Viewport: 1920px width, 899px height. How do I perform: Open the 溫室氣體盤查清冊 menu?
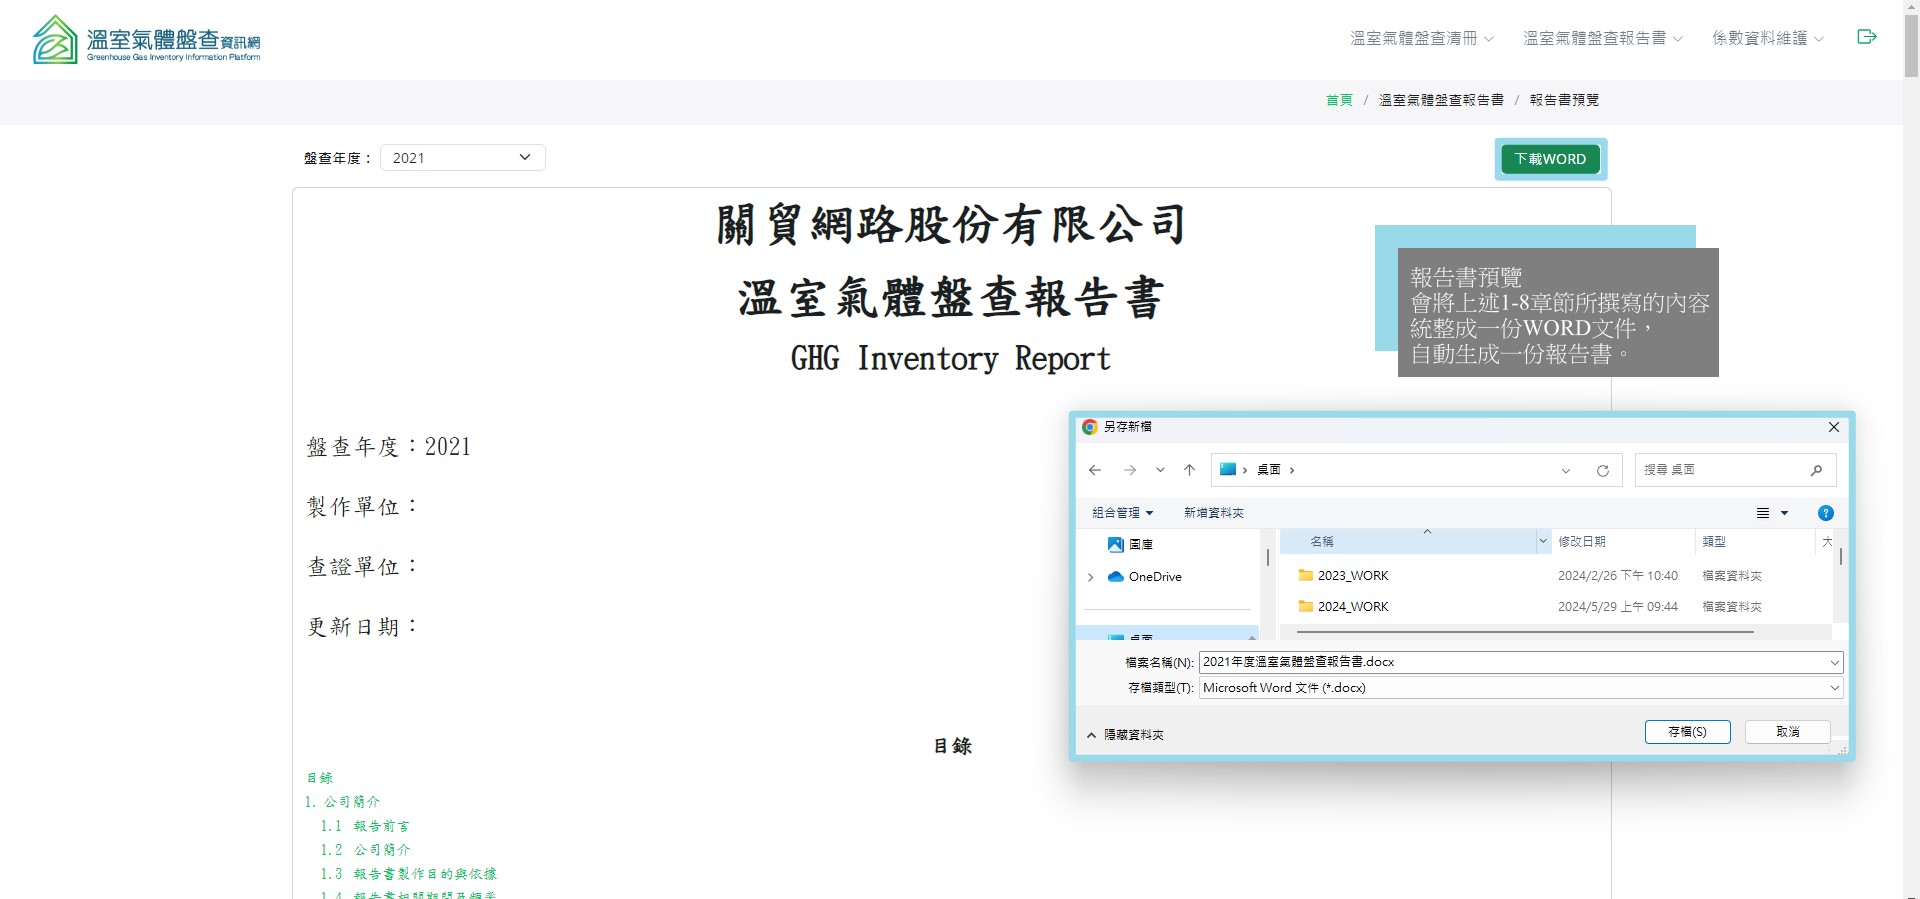(x=1421, y=38)
